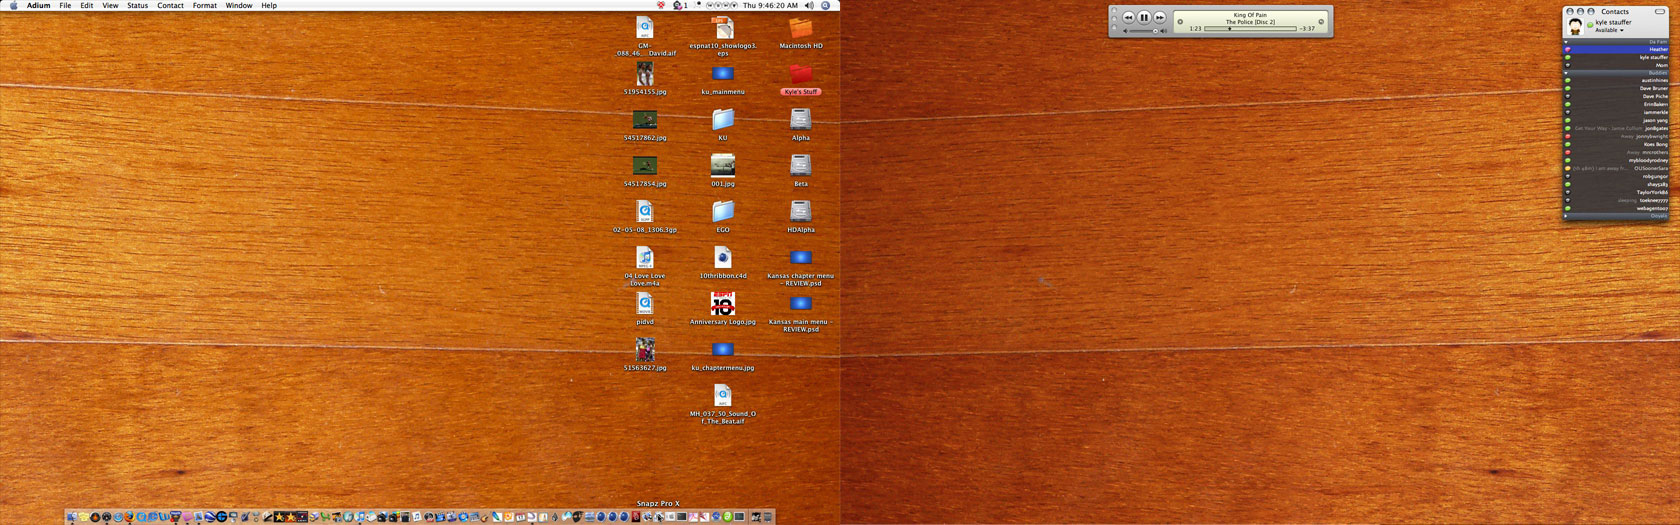The image size is (1680, 525).
Task: Open the Format menu
Action: [205, 5]
